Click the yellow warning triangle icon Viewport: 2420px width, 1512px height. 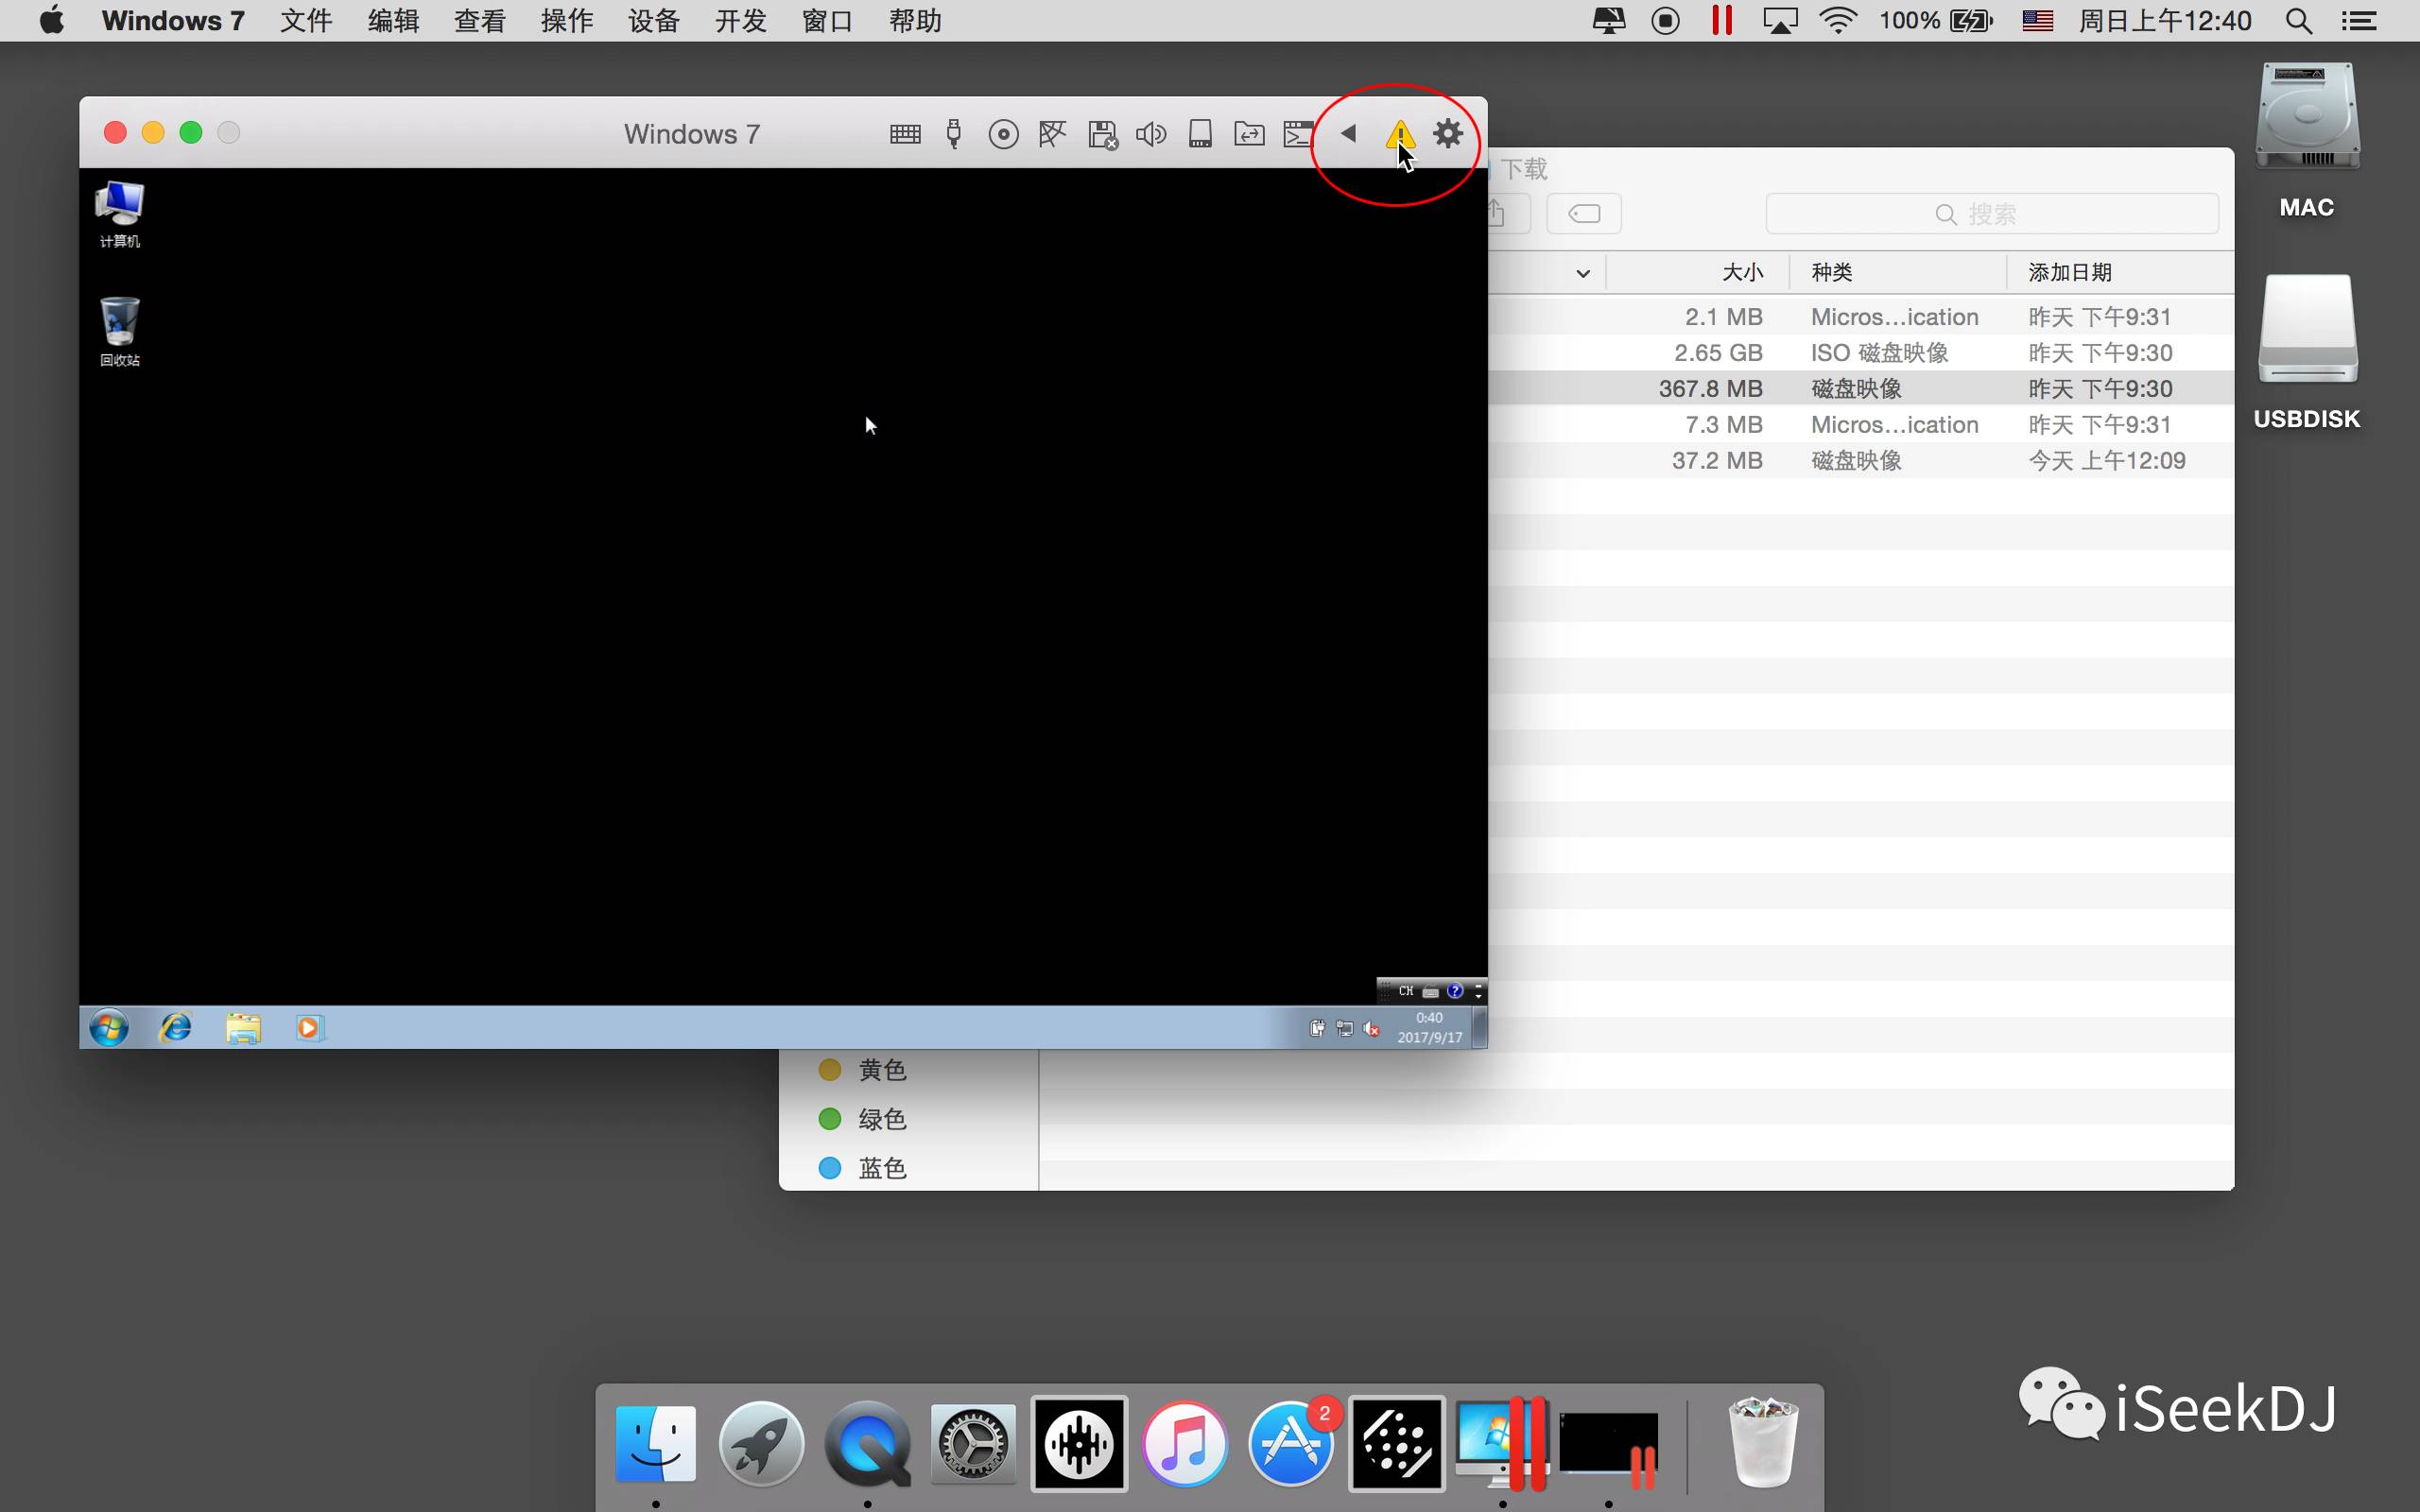(1399, 134)
